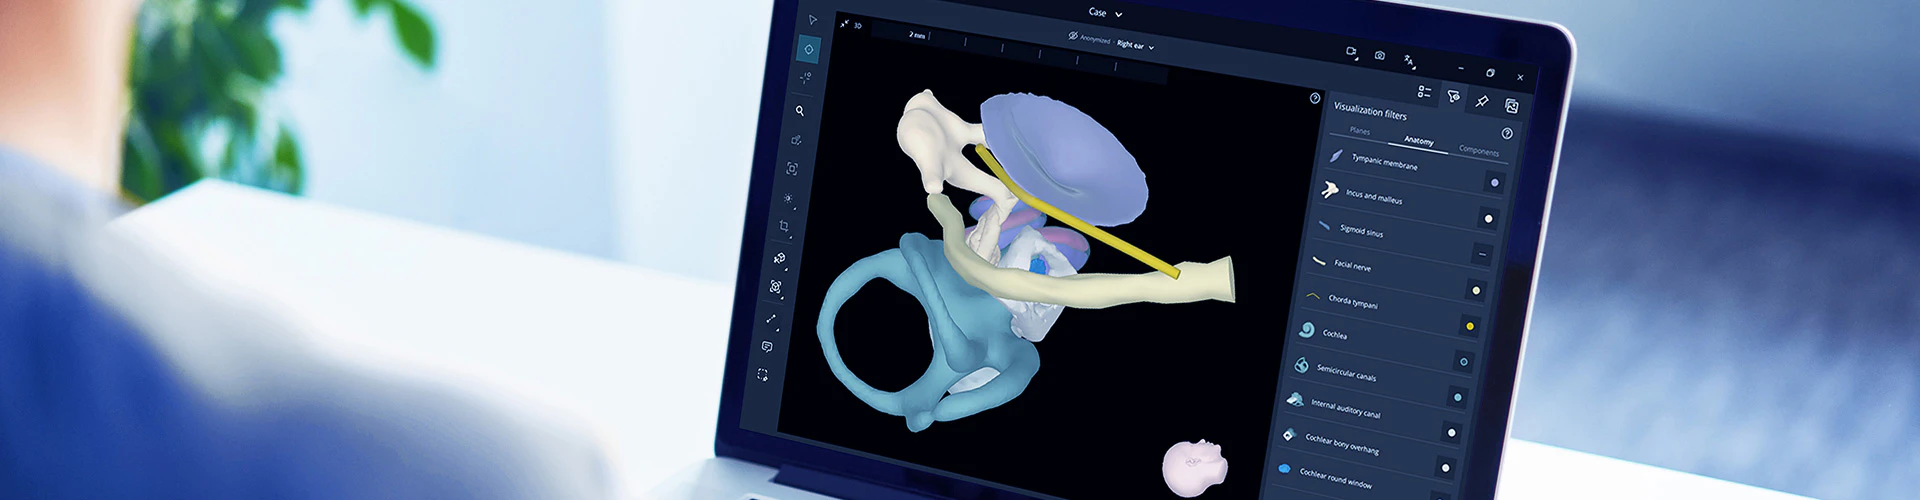Click the Tympanic membrane label
Viewport: 1920px width, 500px height.
tap(1385, 162)
